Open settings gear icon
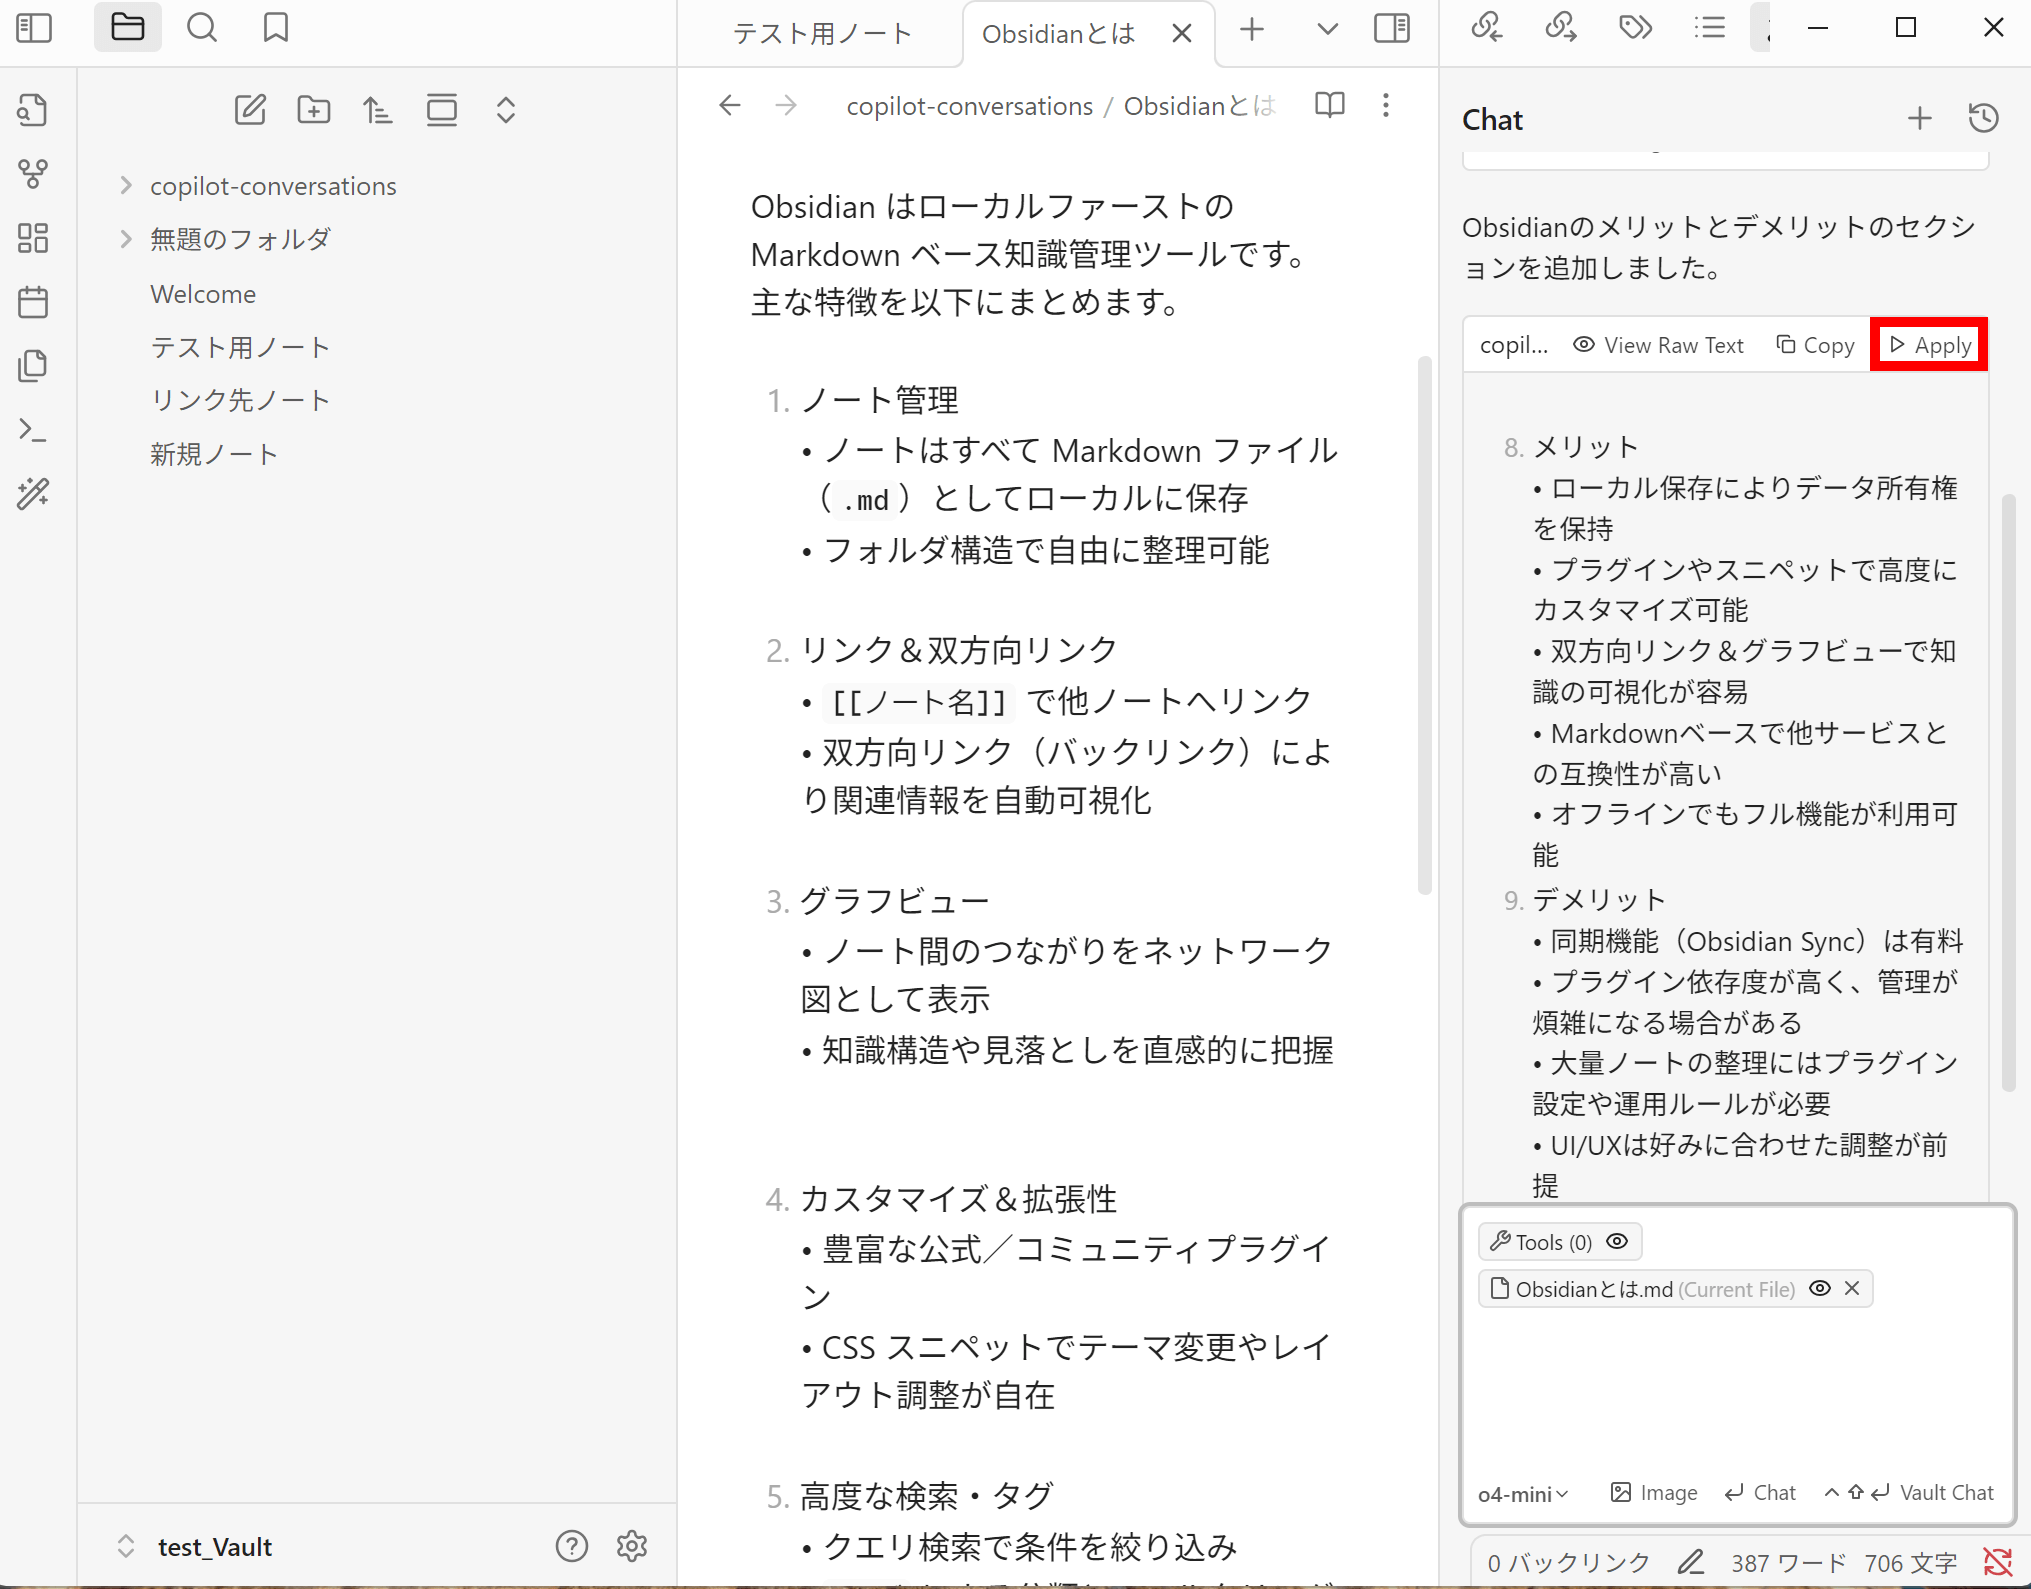This screenshot has height=1589, width=2031. coord(632,1546)
